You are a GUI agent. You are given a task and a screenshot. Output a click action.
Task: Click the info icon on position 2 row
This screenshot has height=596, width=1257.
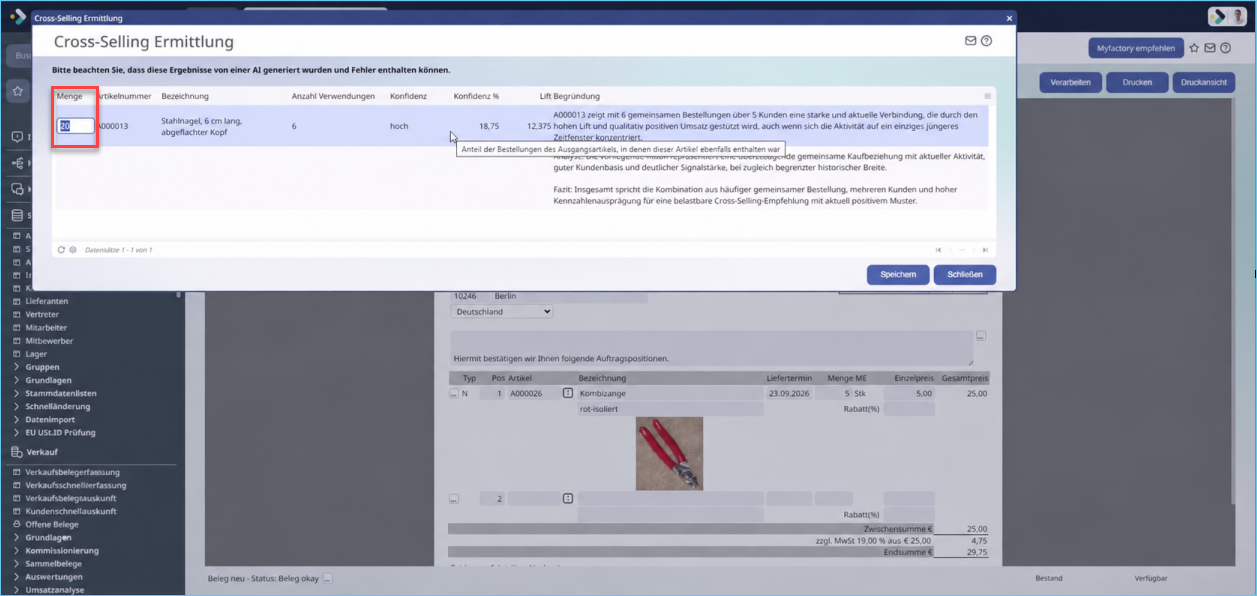point(568,498)
